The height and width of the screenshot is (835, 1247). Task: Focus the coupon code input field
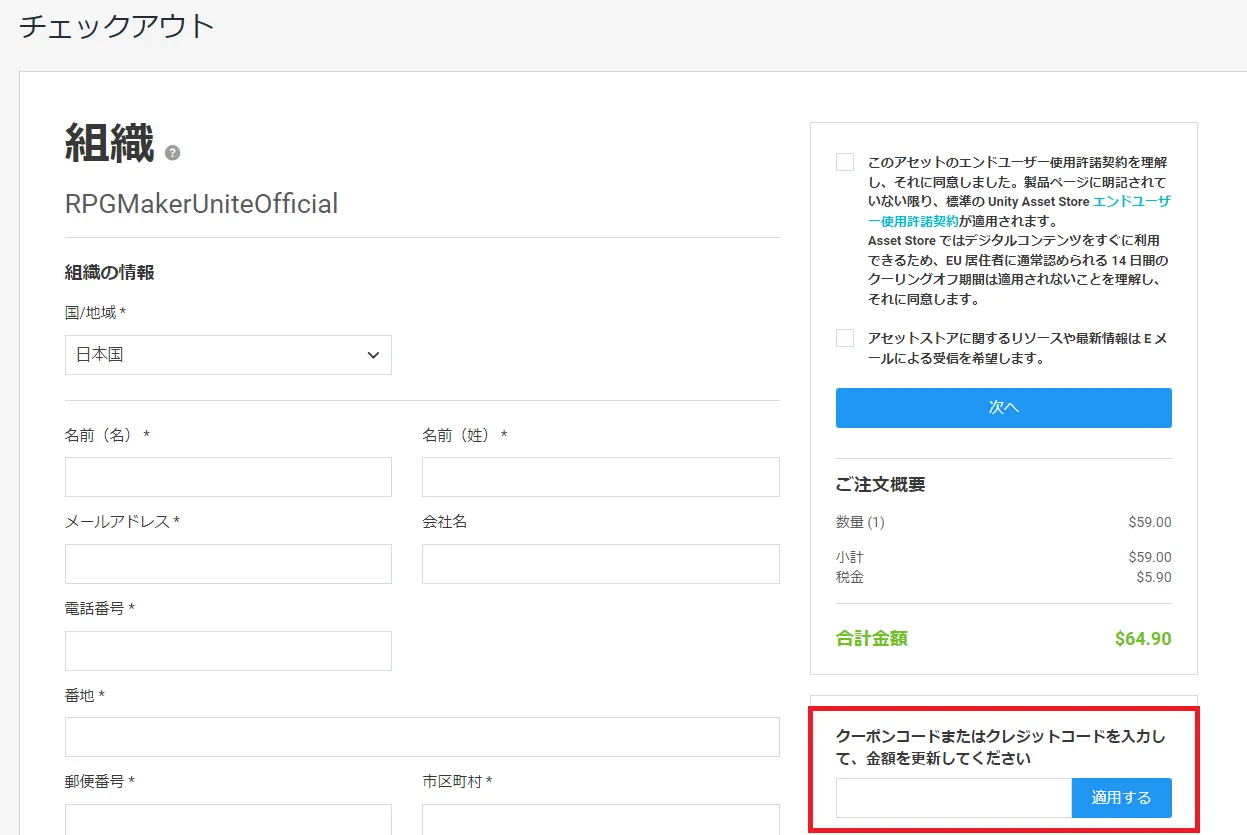pos(953,798)
